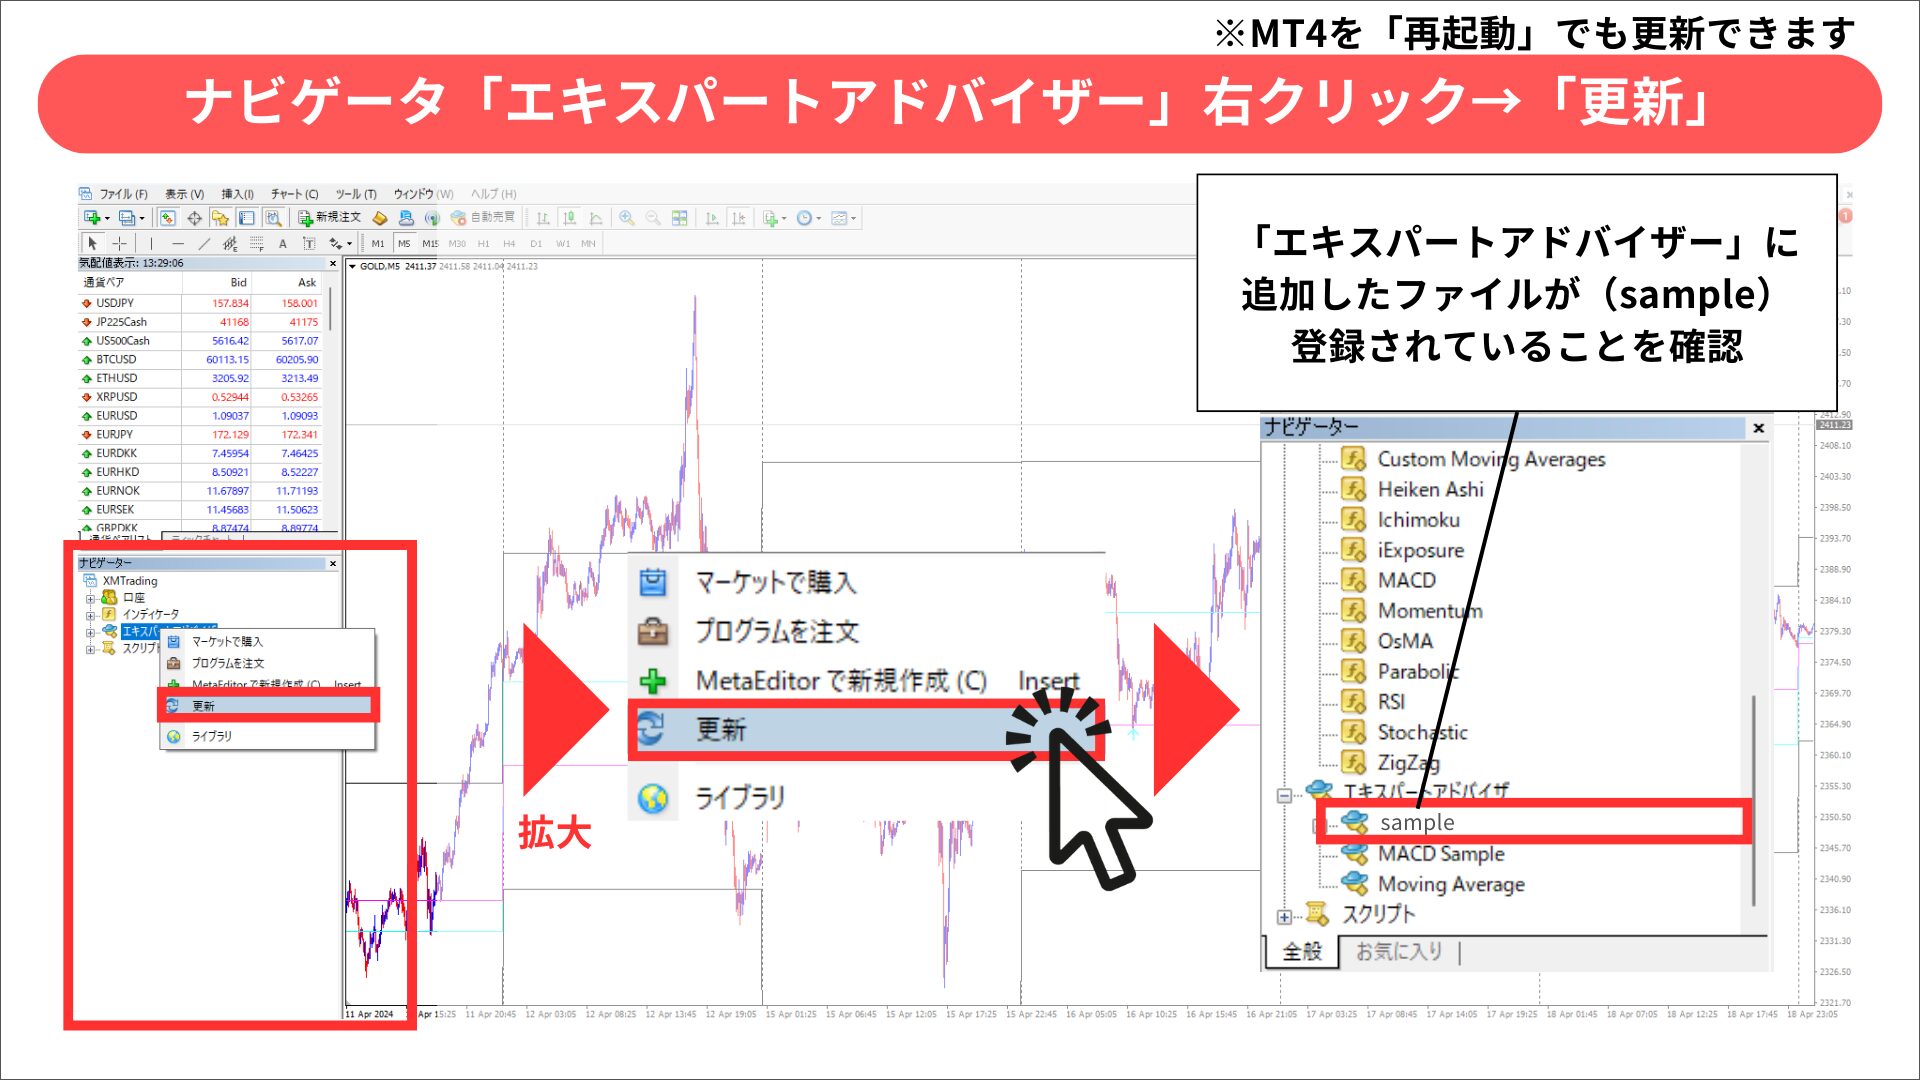The width and height of the screenshot is (1920, 1080).
Task: Switch to お気に入り tab in navigator
Action: (1400, 951)
